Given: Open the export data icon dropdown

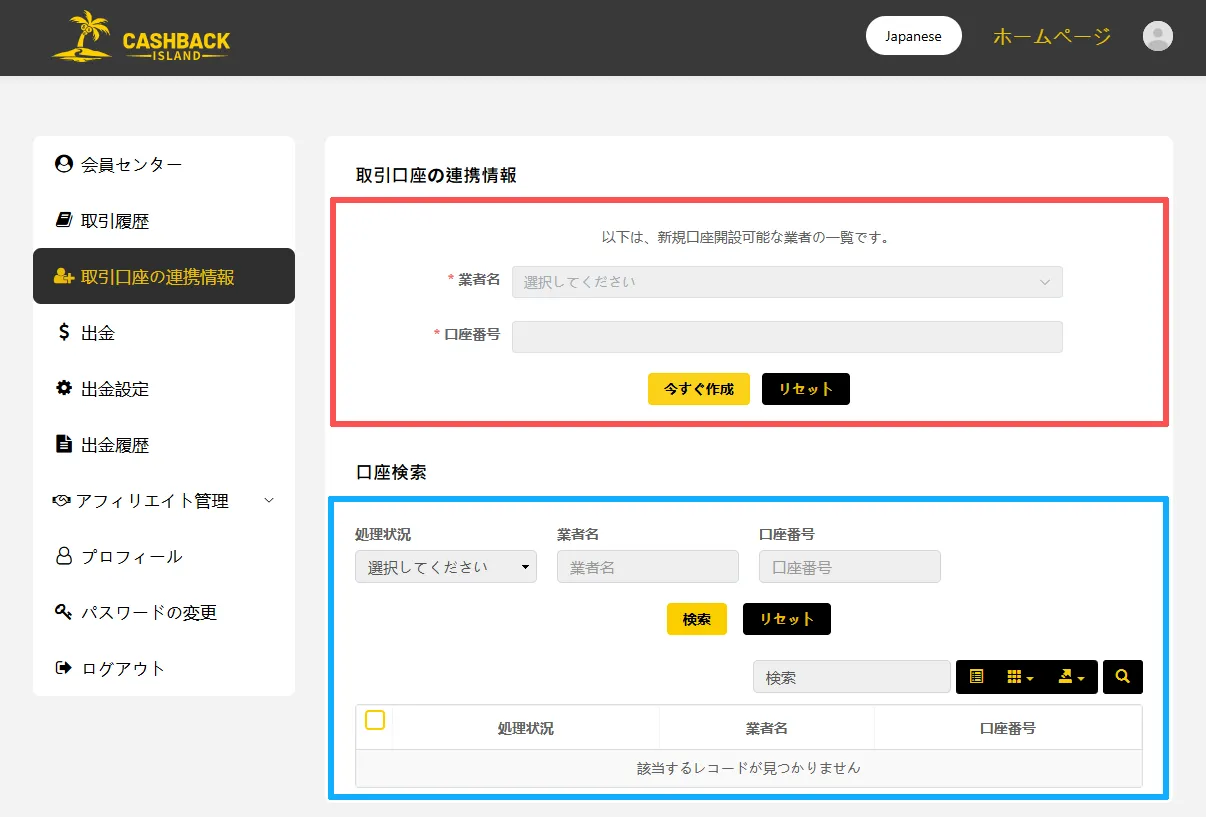Looking at the screenshot, I should click(x=1070, y=677).
